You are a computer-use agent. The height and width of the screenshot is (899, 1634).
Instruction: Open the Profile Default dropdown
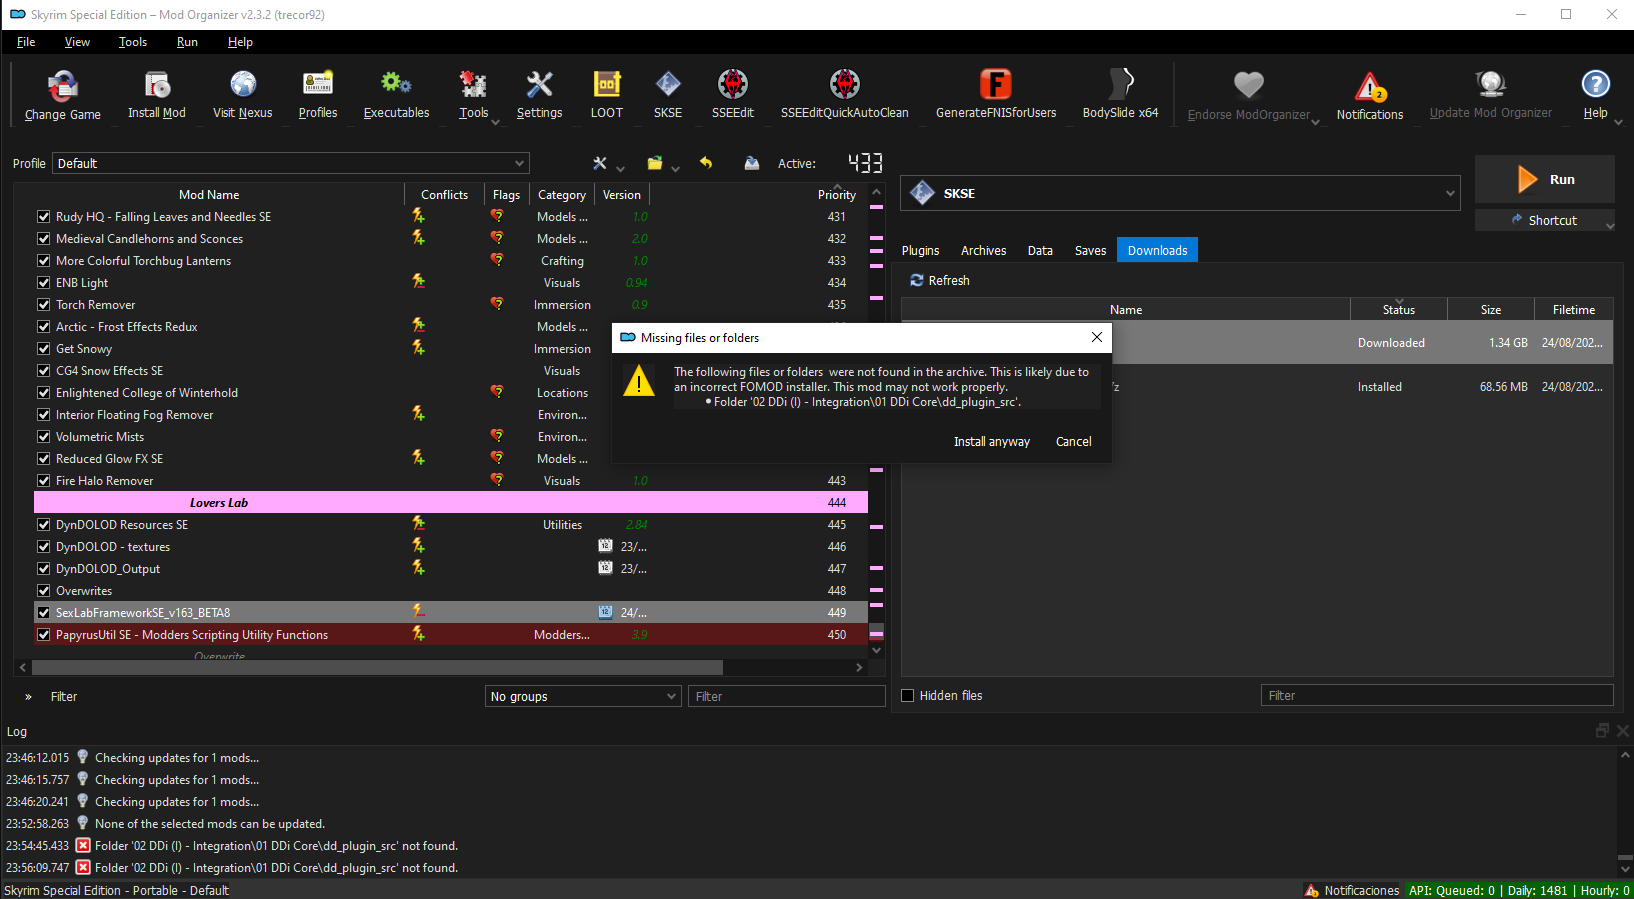[291, 163]
